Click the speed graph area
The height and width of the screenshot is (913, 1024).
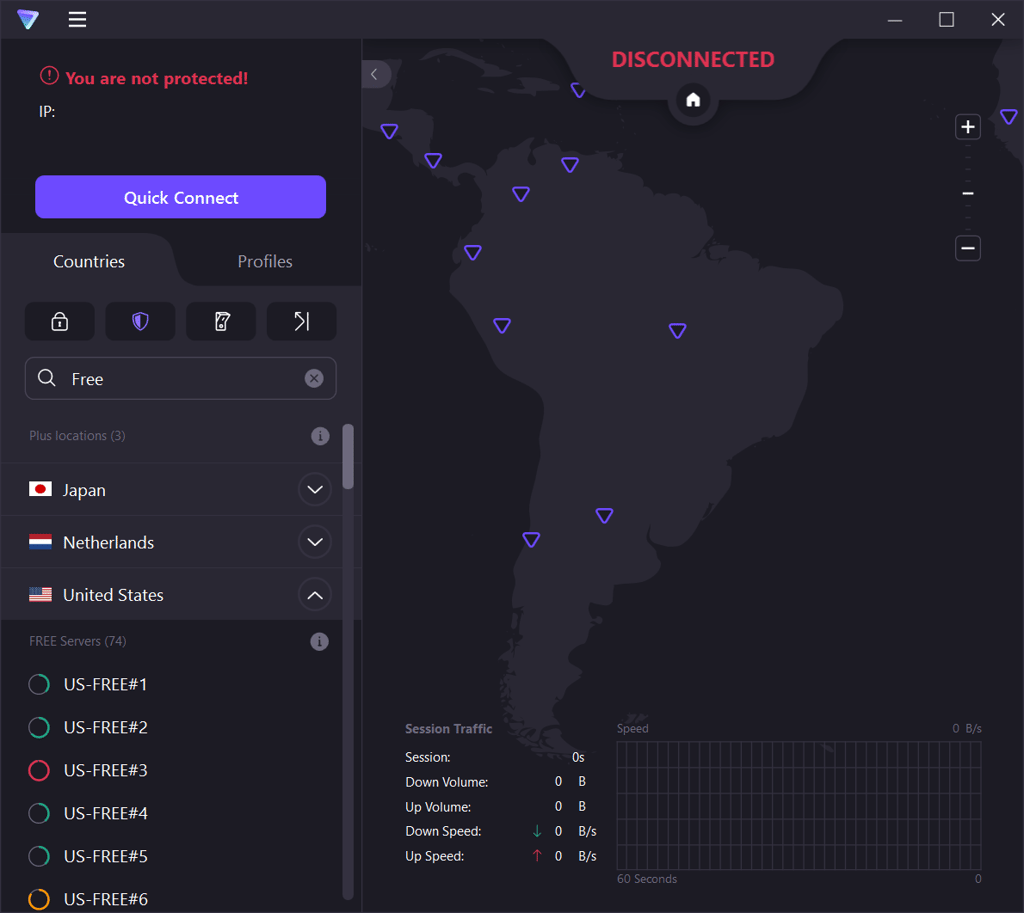pos(799,805)
